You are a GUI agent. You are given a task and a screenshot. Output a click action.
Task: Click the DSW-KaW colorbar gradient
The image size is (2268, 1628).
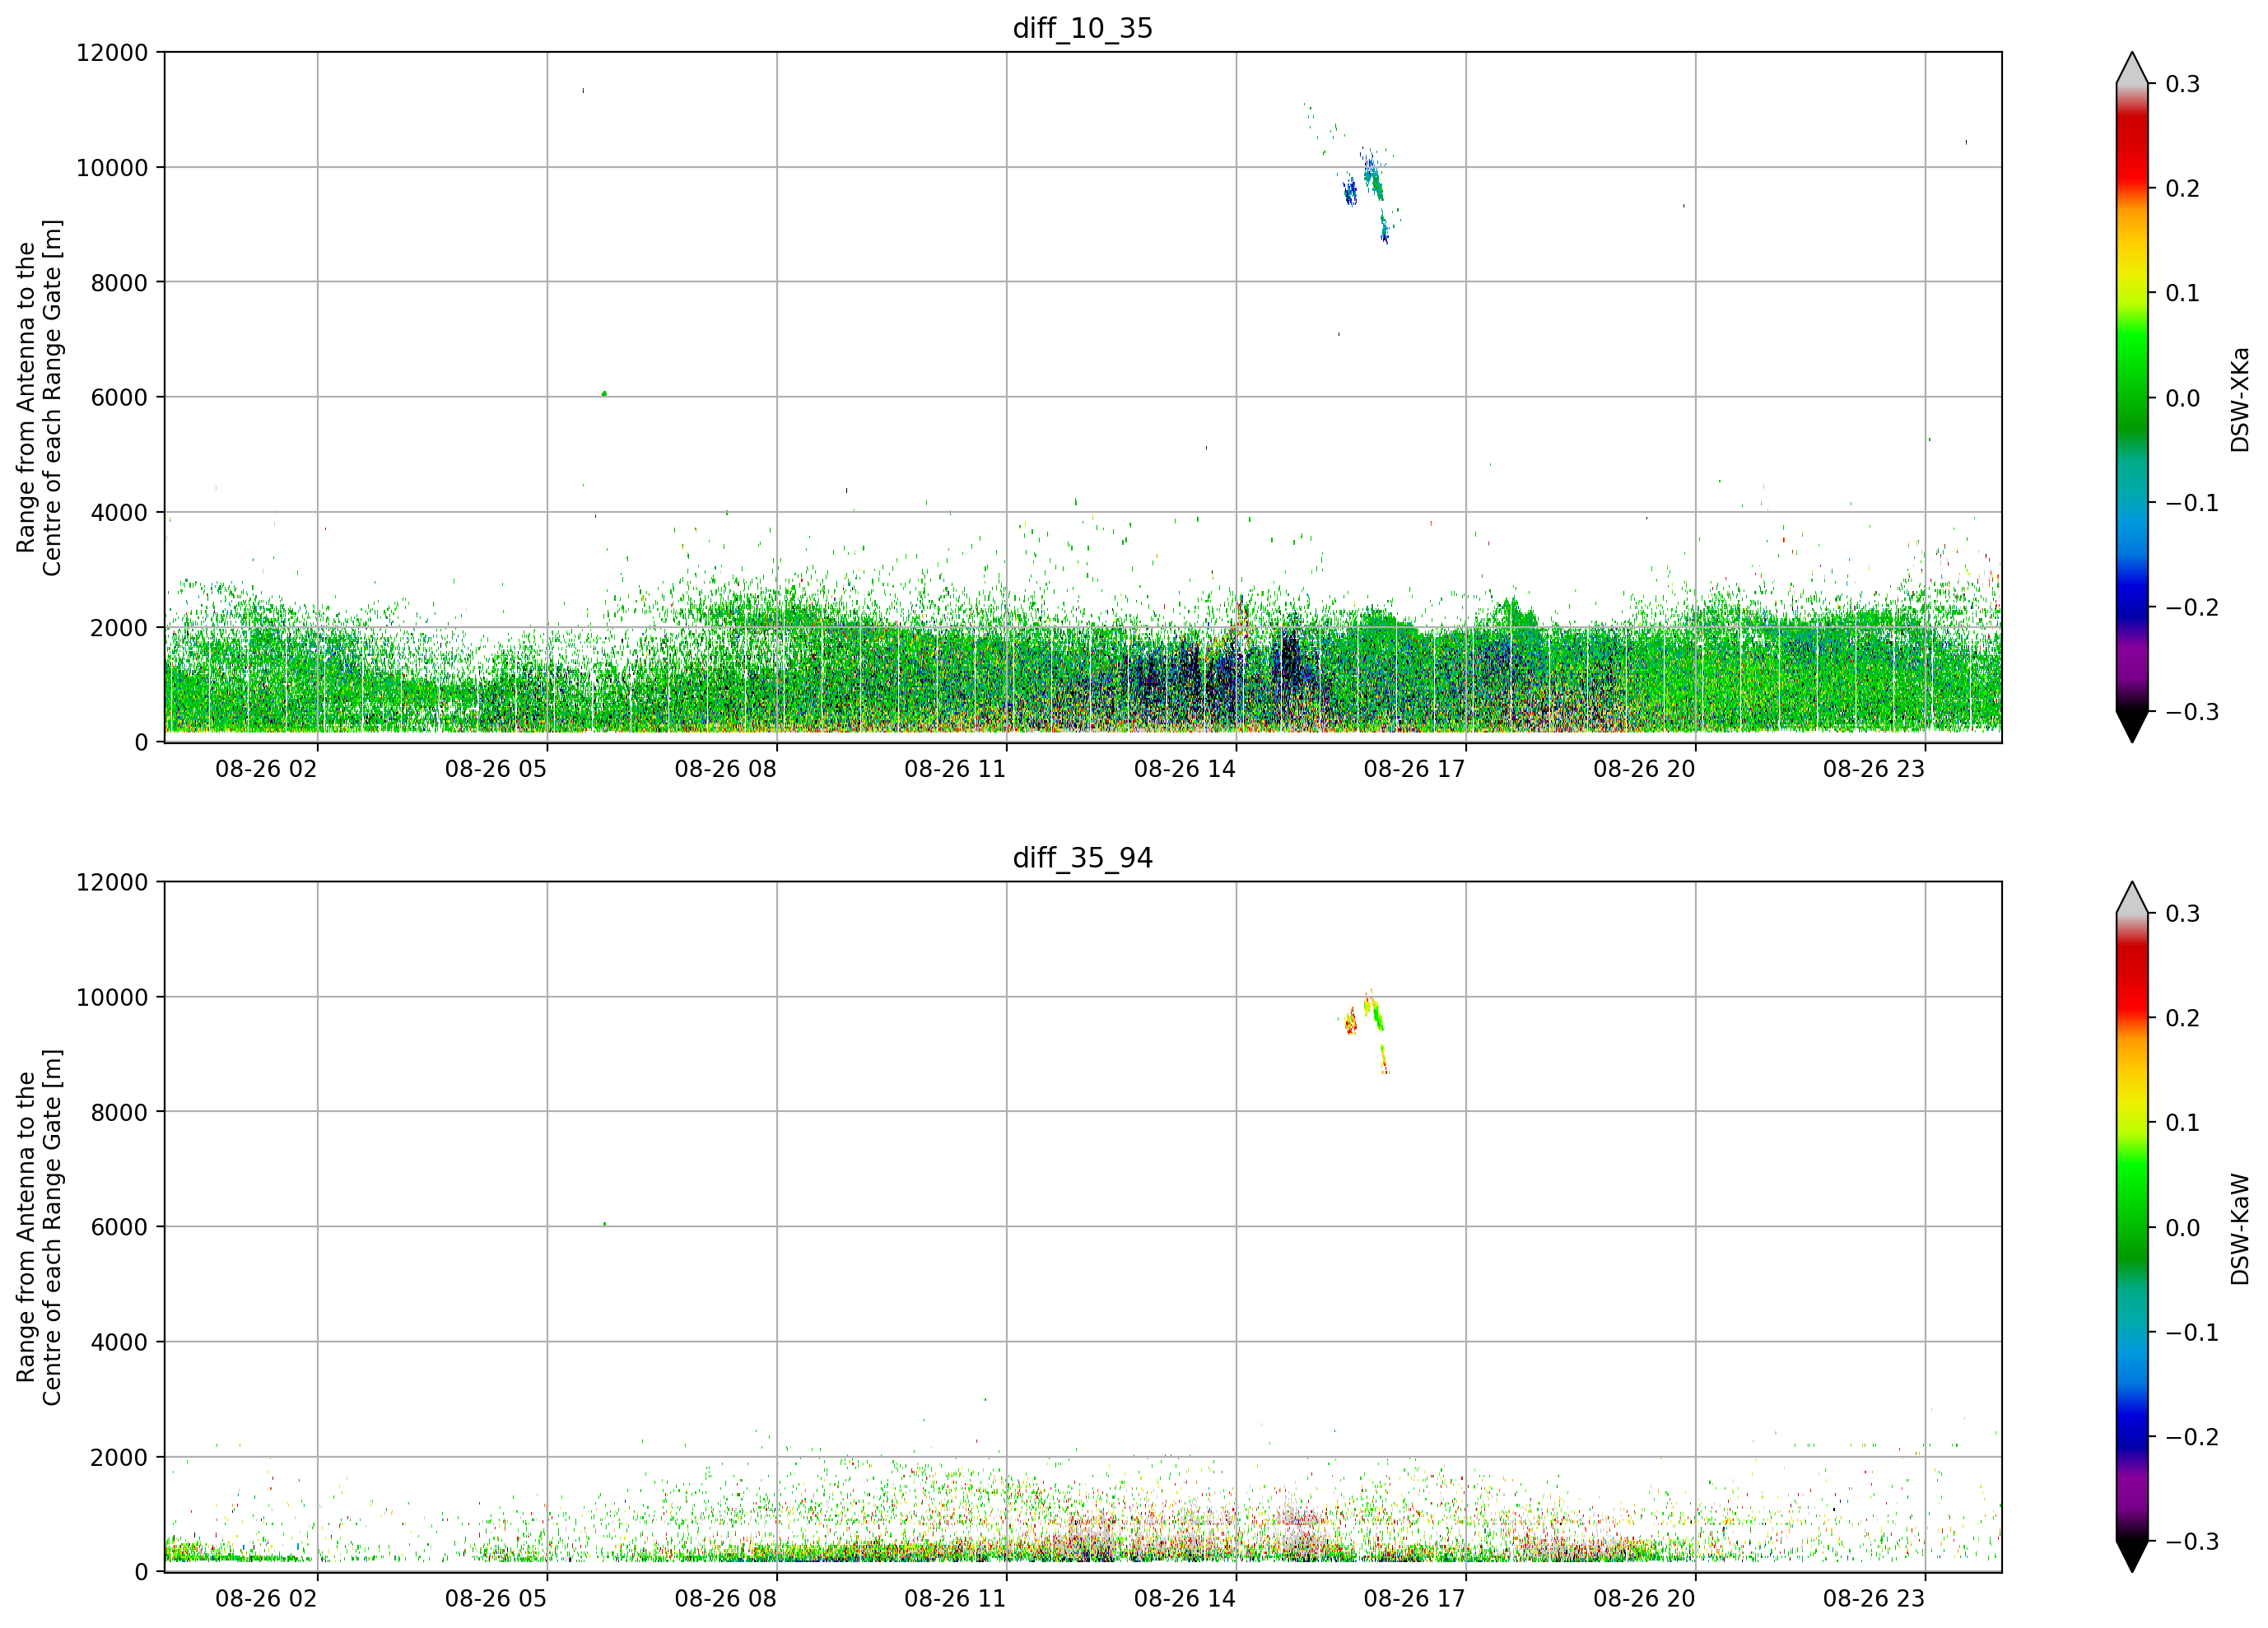2131,1227
